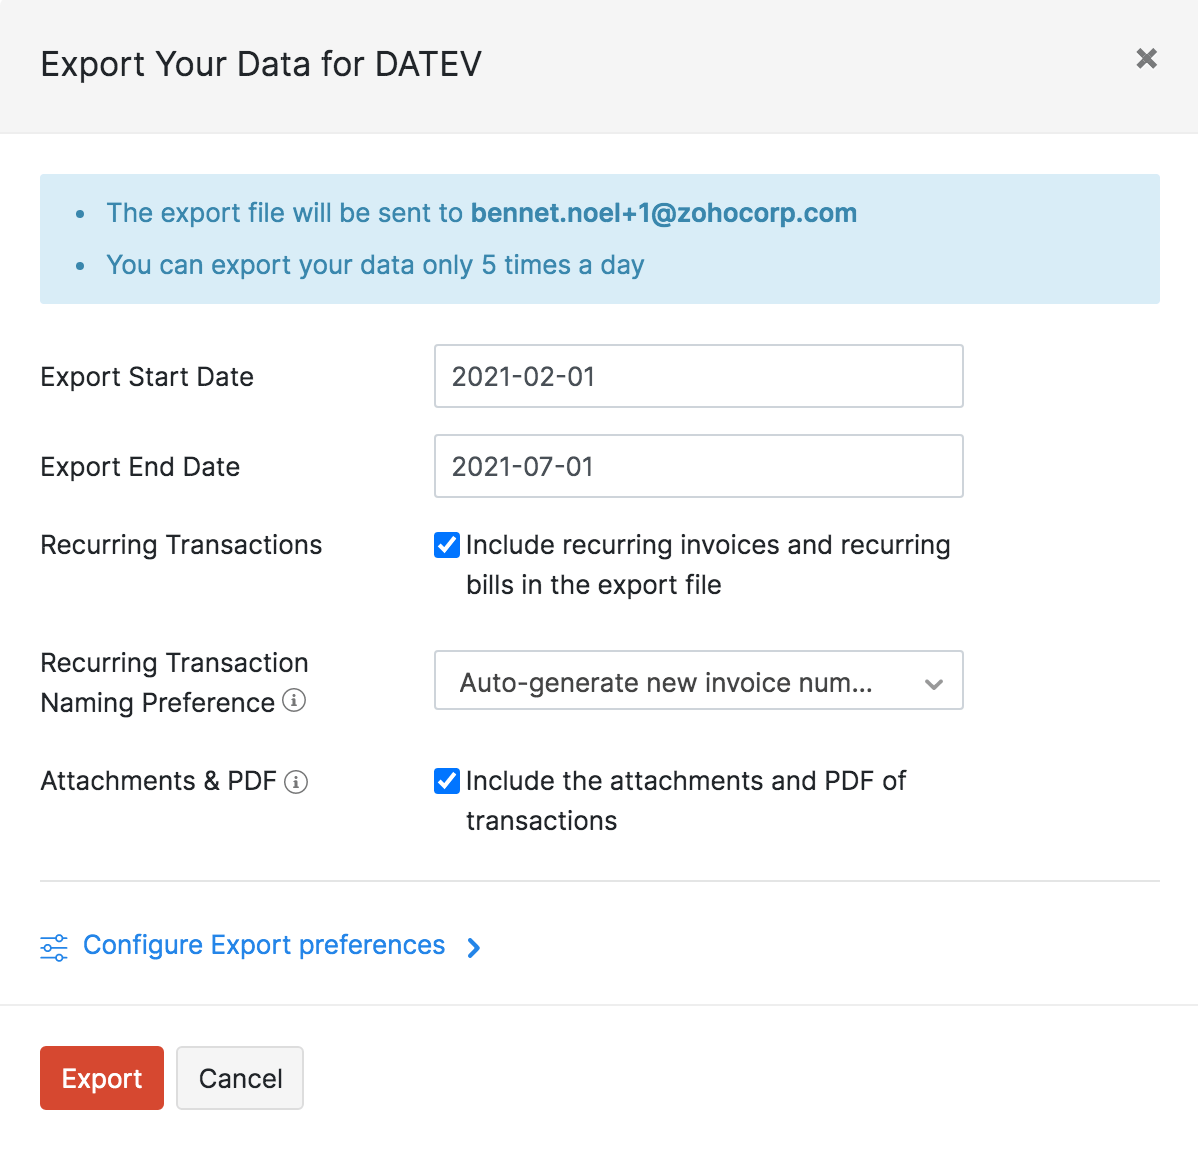Open the invoice naming preference dropdown
This screenshot has width=1198, height=1150.
click(x=666, y=681)
